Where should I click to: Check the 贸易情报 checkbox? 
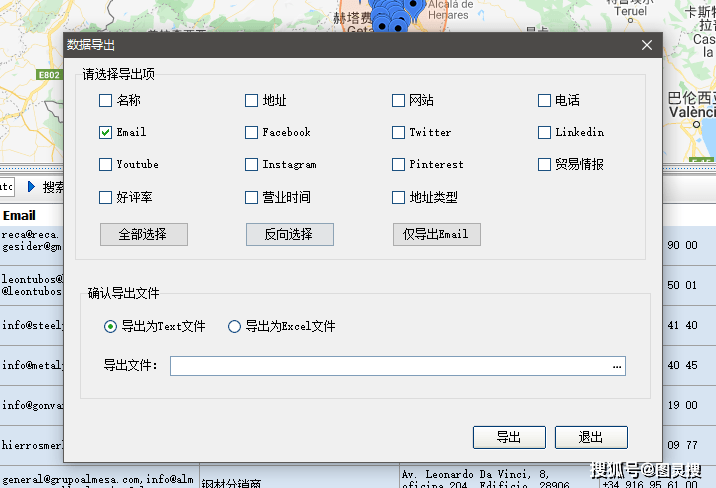(545, 164)
